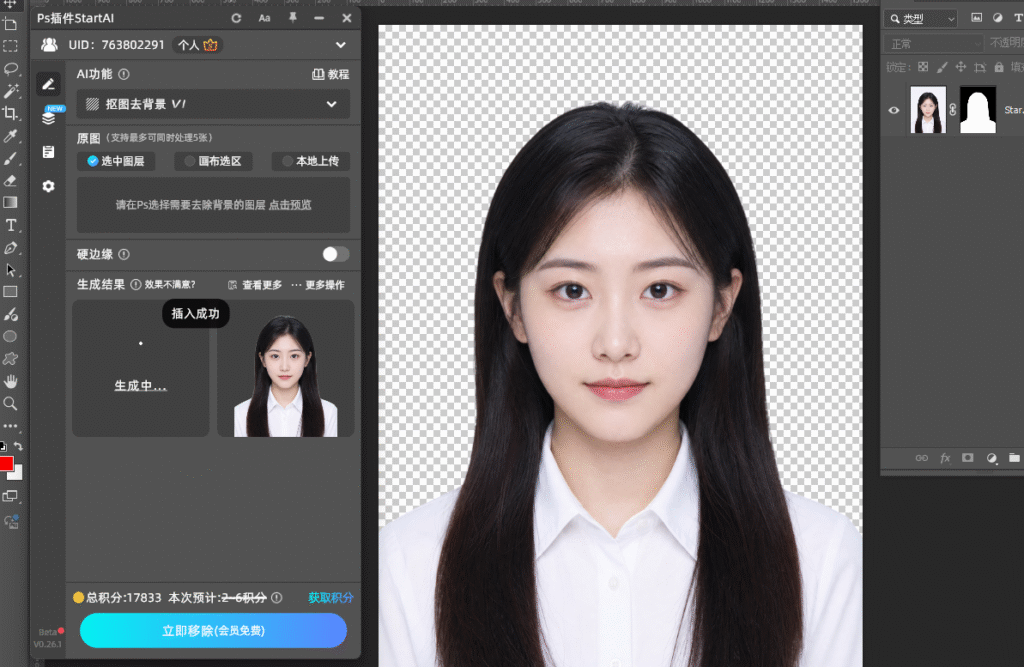The width and height of the screenshot is (1024, 667).
Task: Select the Rectangular Marquee tool
Action: [10, 46]
